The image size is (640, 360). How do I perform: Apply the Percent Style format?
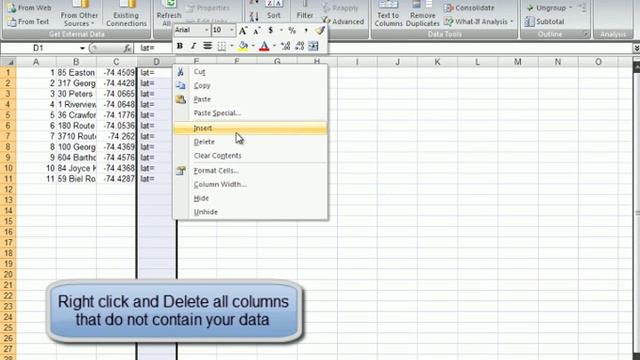click(292, 30)
